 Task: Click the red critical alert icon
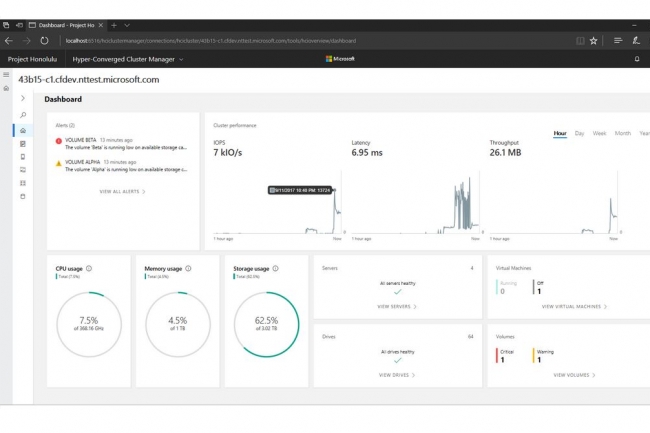[59, 141]
